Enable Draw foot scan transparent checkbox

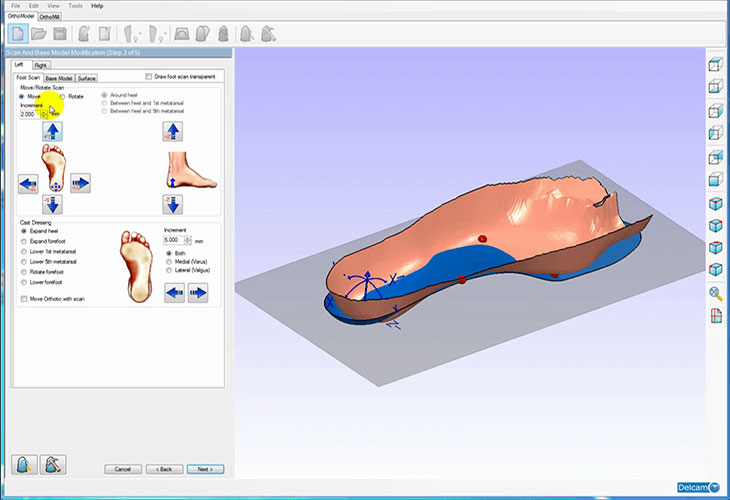(x=149, y=76)
